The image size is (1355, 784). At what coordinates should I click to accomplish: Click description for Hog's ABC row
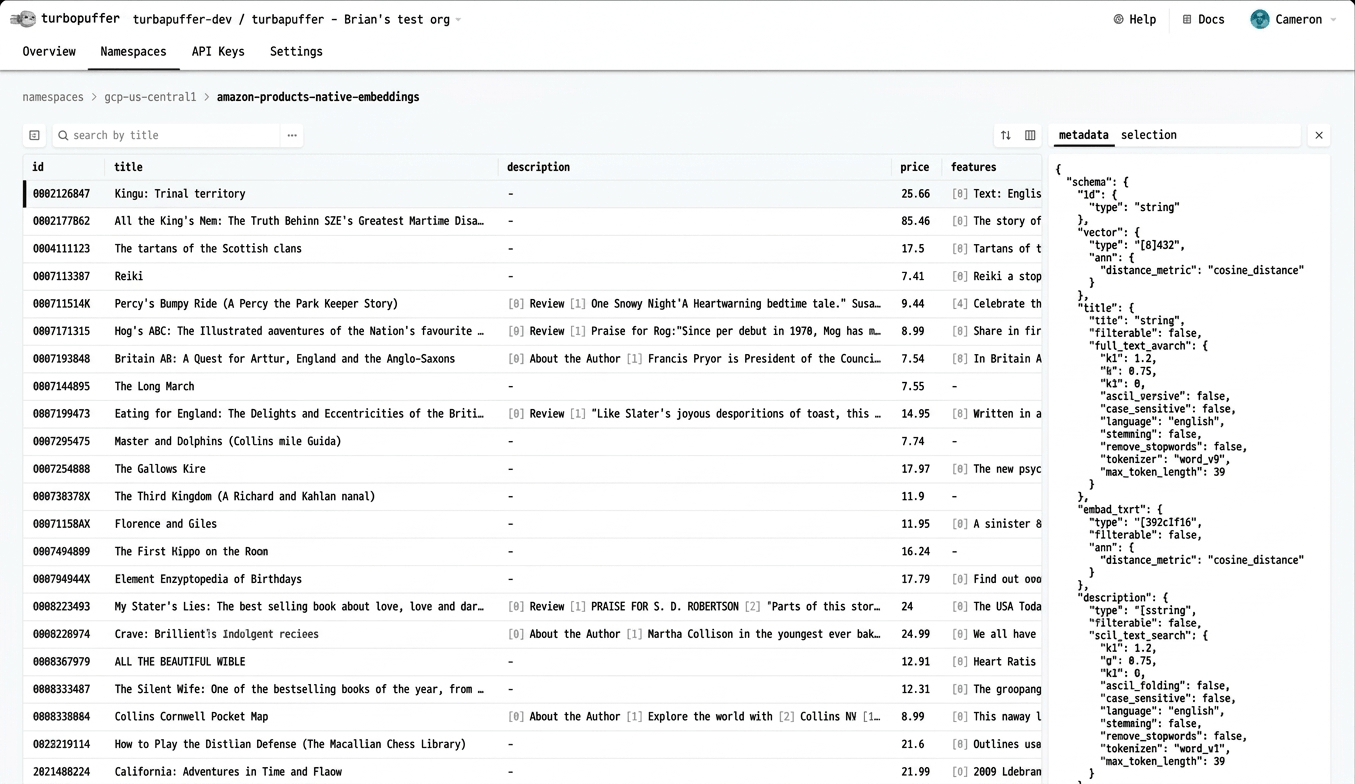point(694,331)
